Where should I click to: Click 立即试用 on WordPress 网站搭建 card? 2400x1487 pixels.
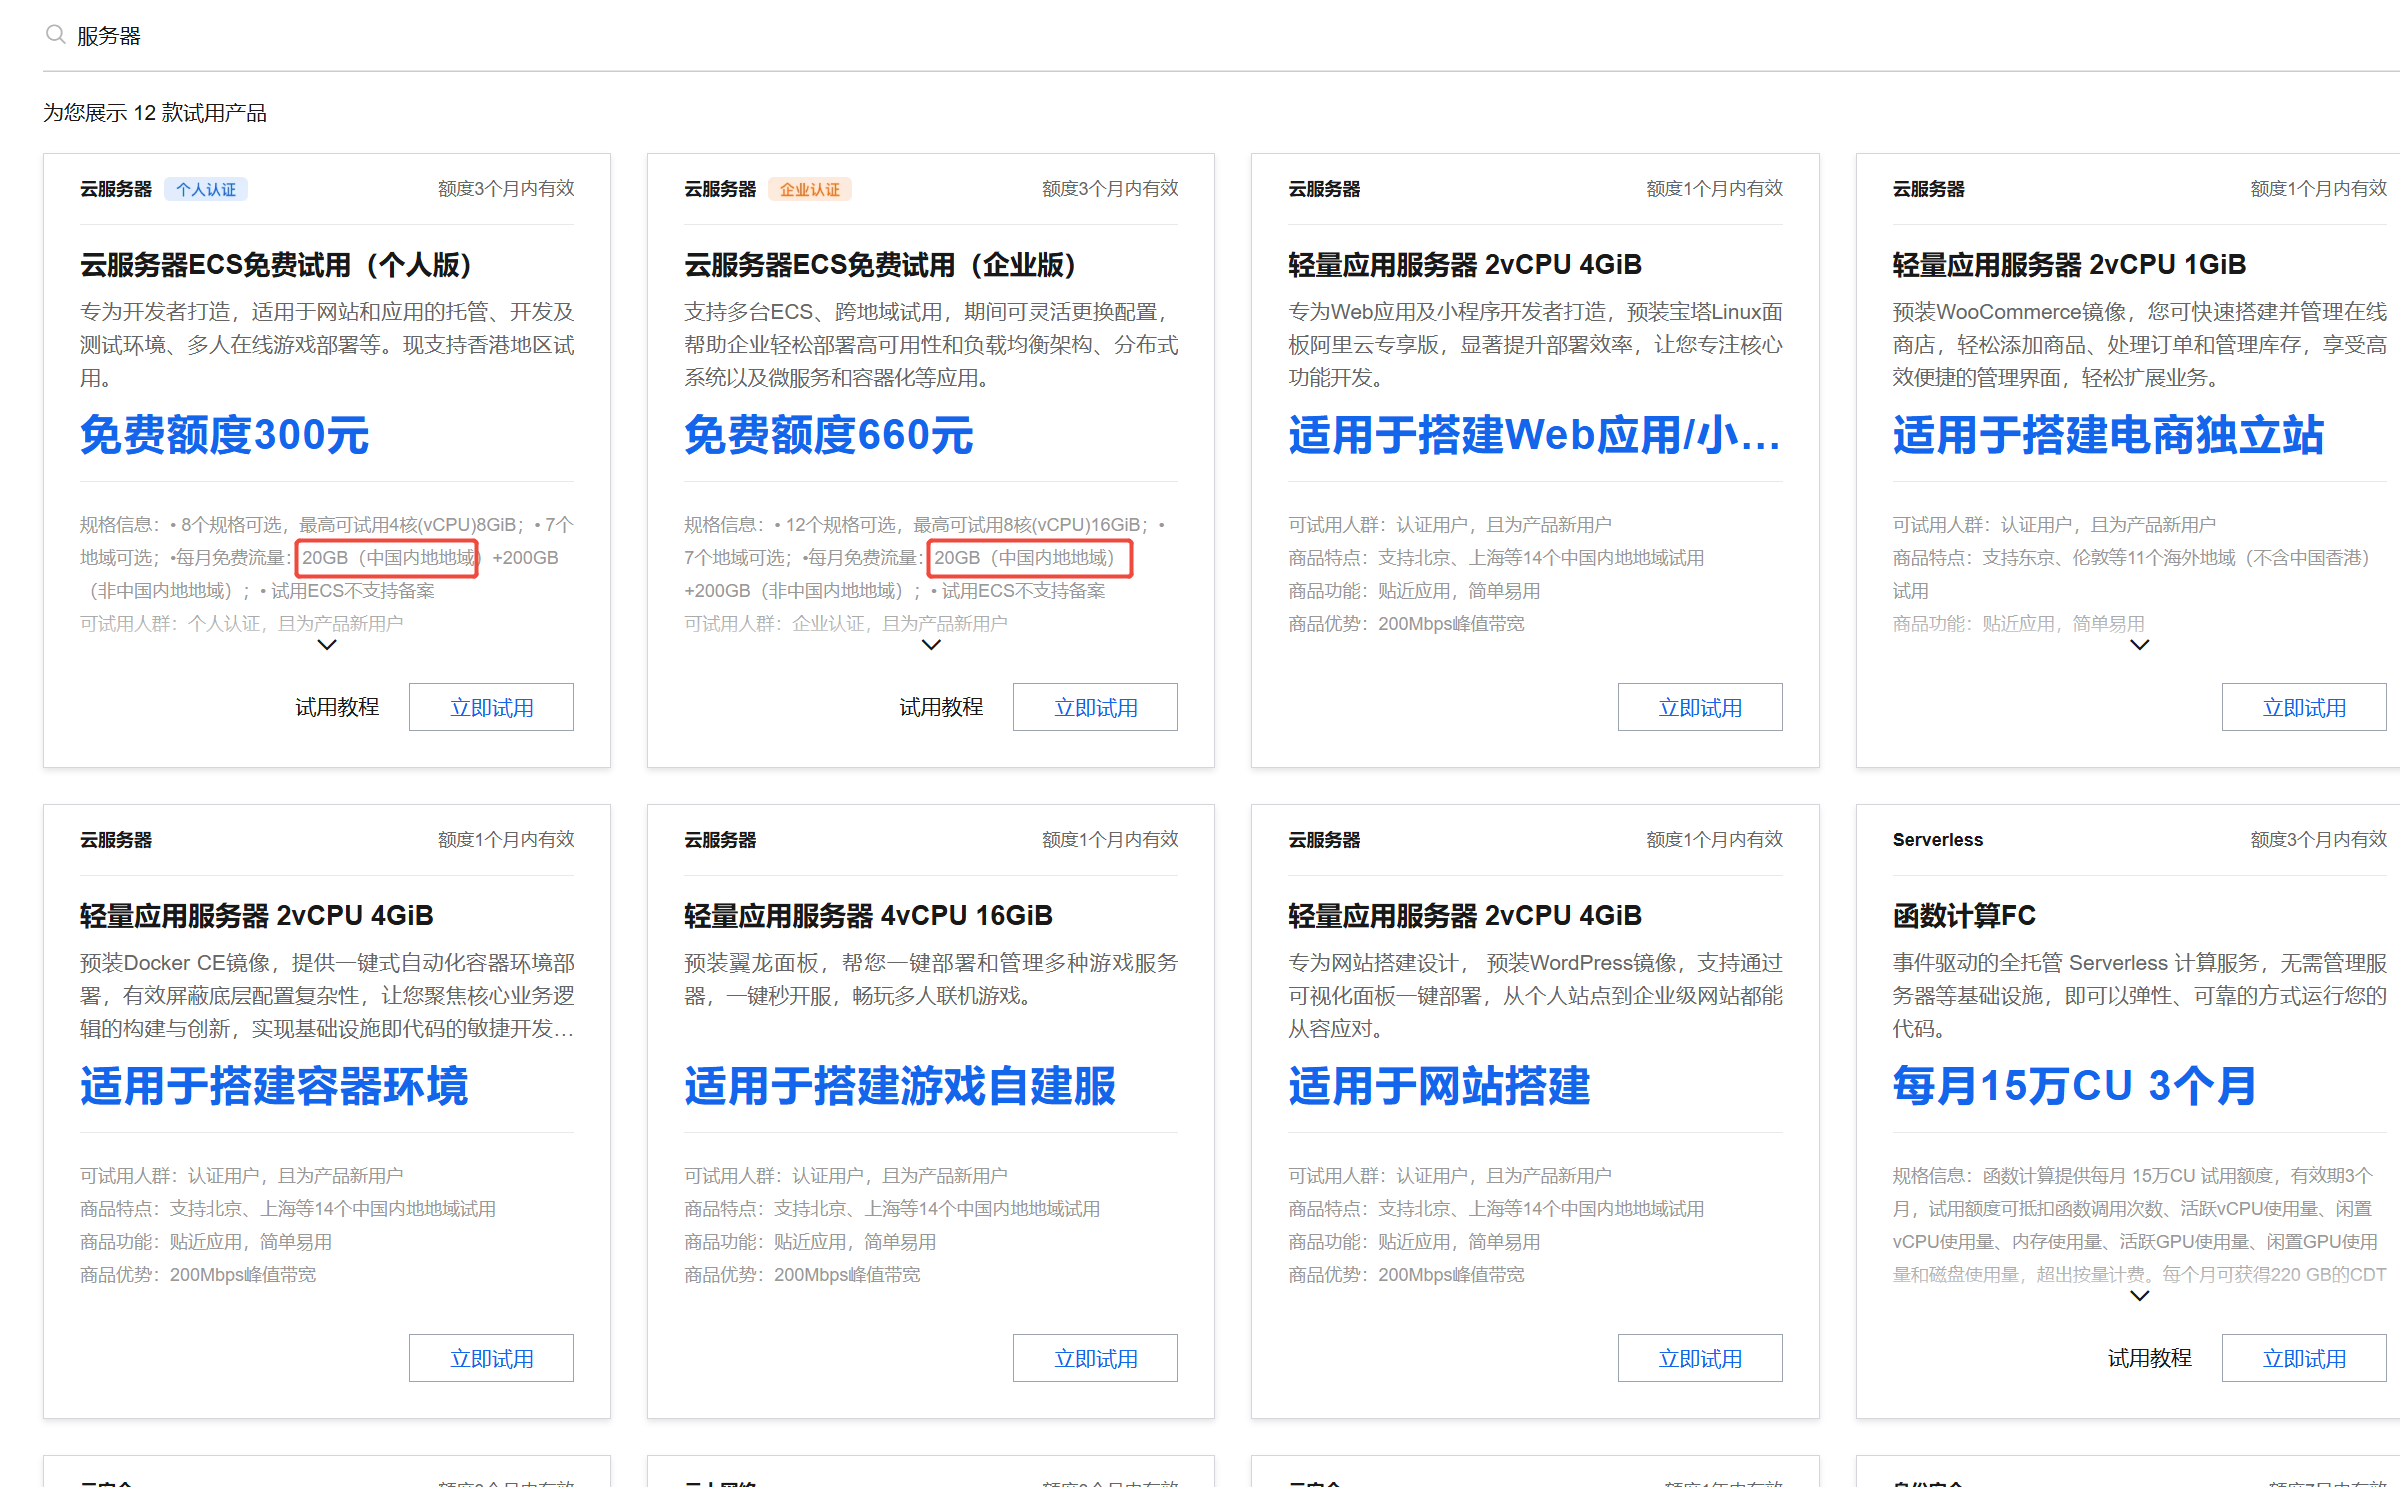pos(1699,1359)
